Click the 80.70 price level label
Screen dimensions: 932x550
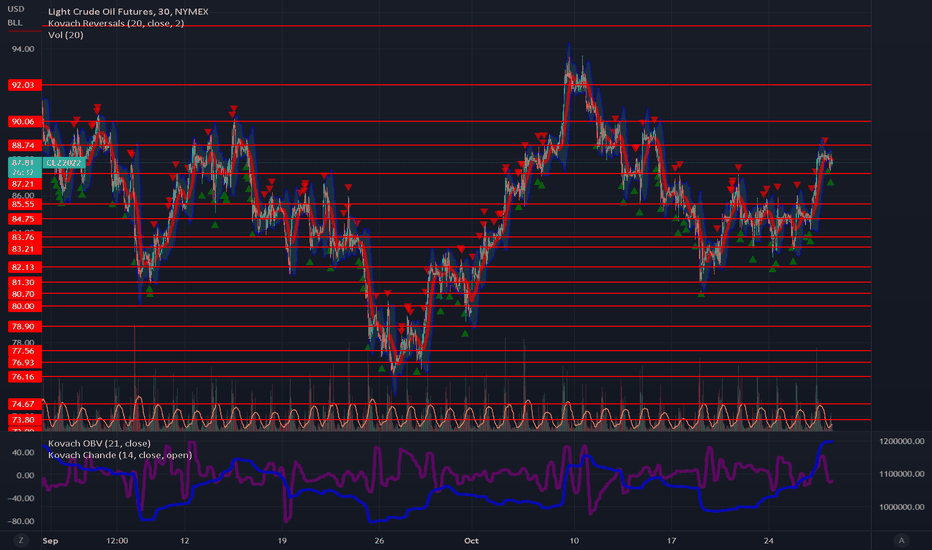(x=24, y=294)
